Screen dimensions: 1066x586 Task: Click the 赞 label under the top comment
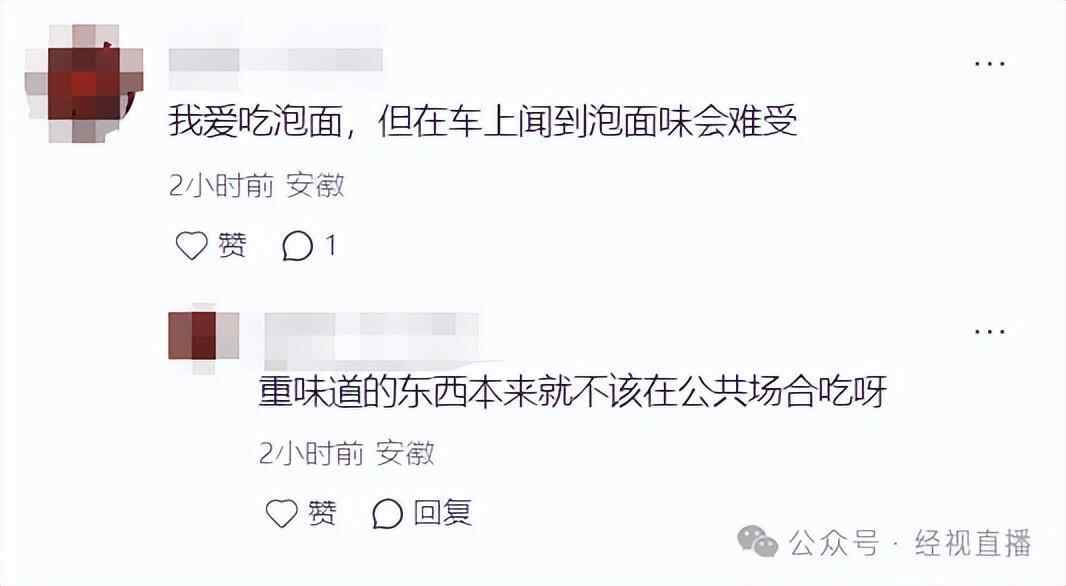(x=232, y=245)
